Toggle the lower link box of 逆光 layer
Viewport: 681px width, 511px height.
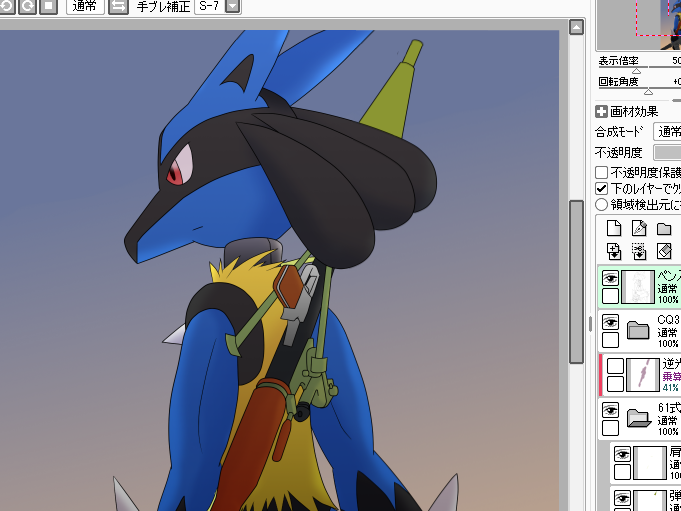click(615, 384)
